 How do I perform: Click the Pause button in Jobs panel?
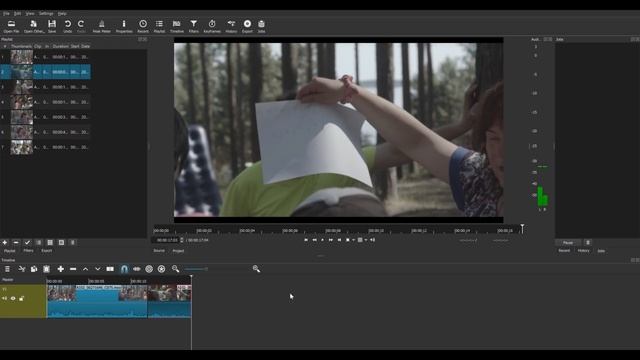[x=568, y=242]
